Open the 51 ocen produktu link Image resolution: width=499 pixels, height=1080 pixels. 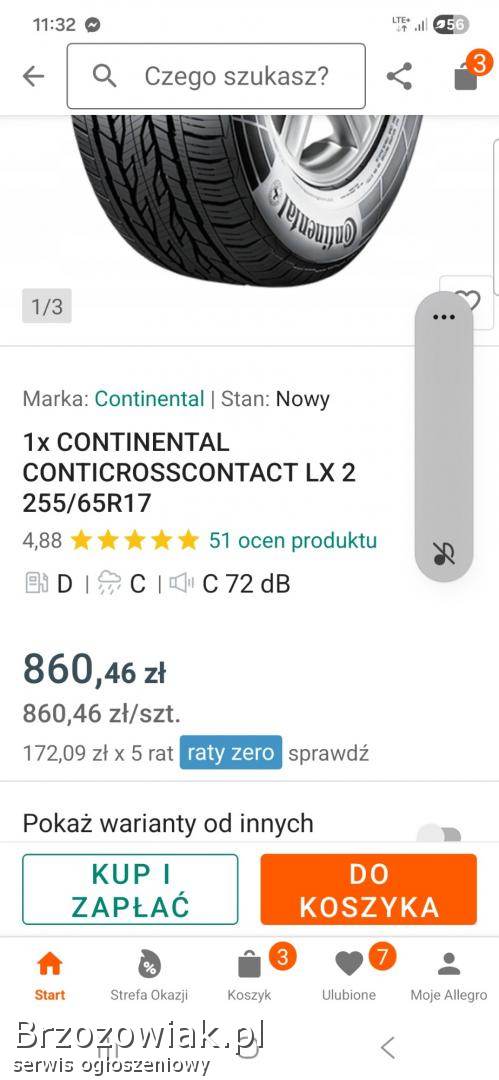293,540
